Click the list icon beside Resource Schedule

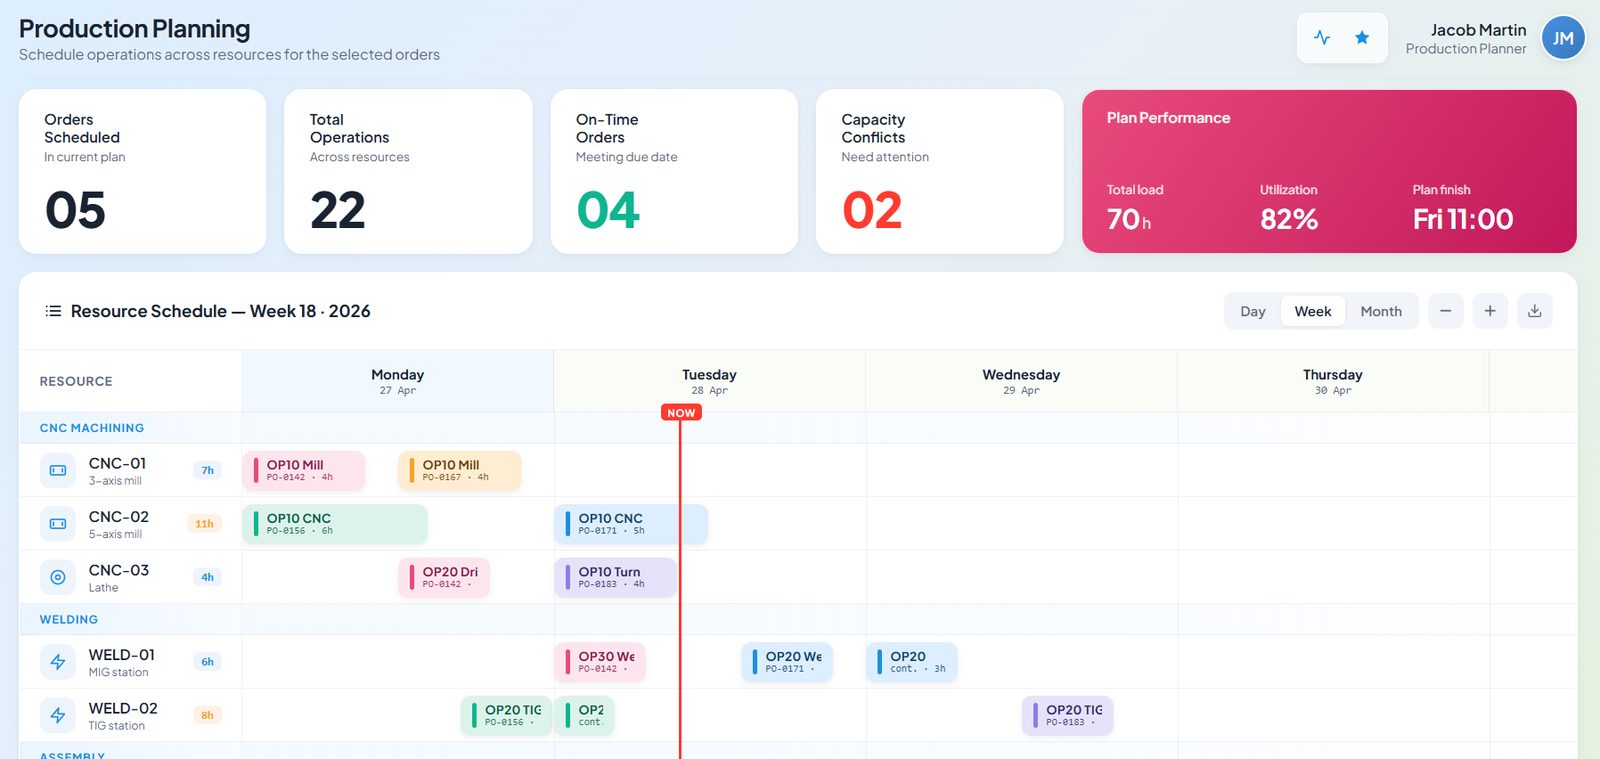pyautogui.click(x=53, y=311)
